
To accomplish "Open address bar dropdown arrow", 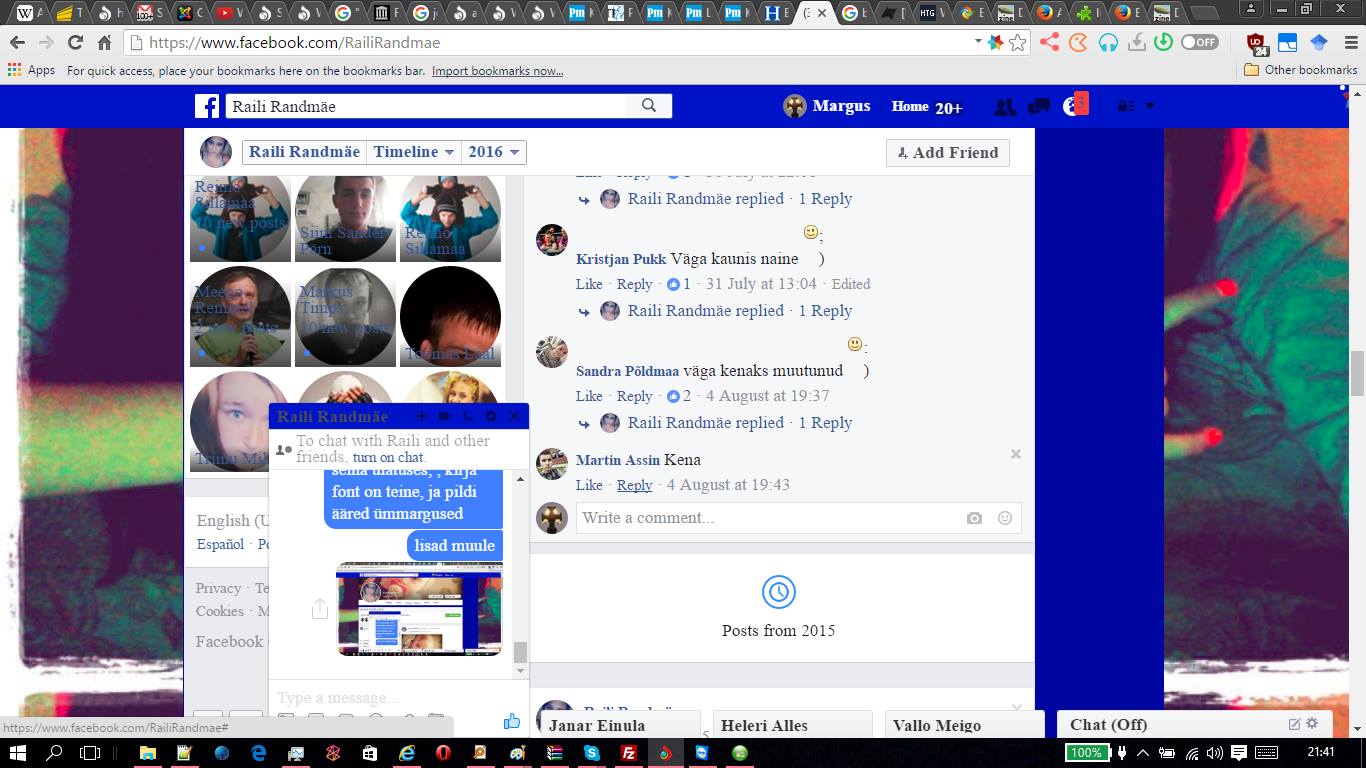I will click(x=978, y=42).
